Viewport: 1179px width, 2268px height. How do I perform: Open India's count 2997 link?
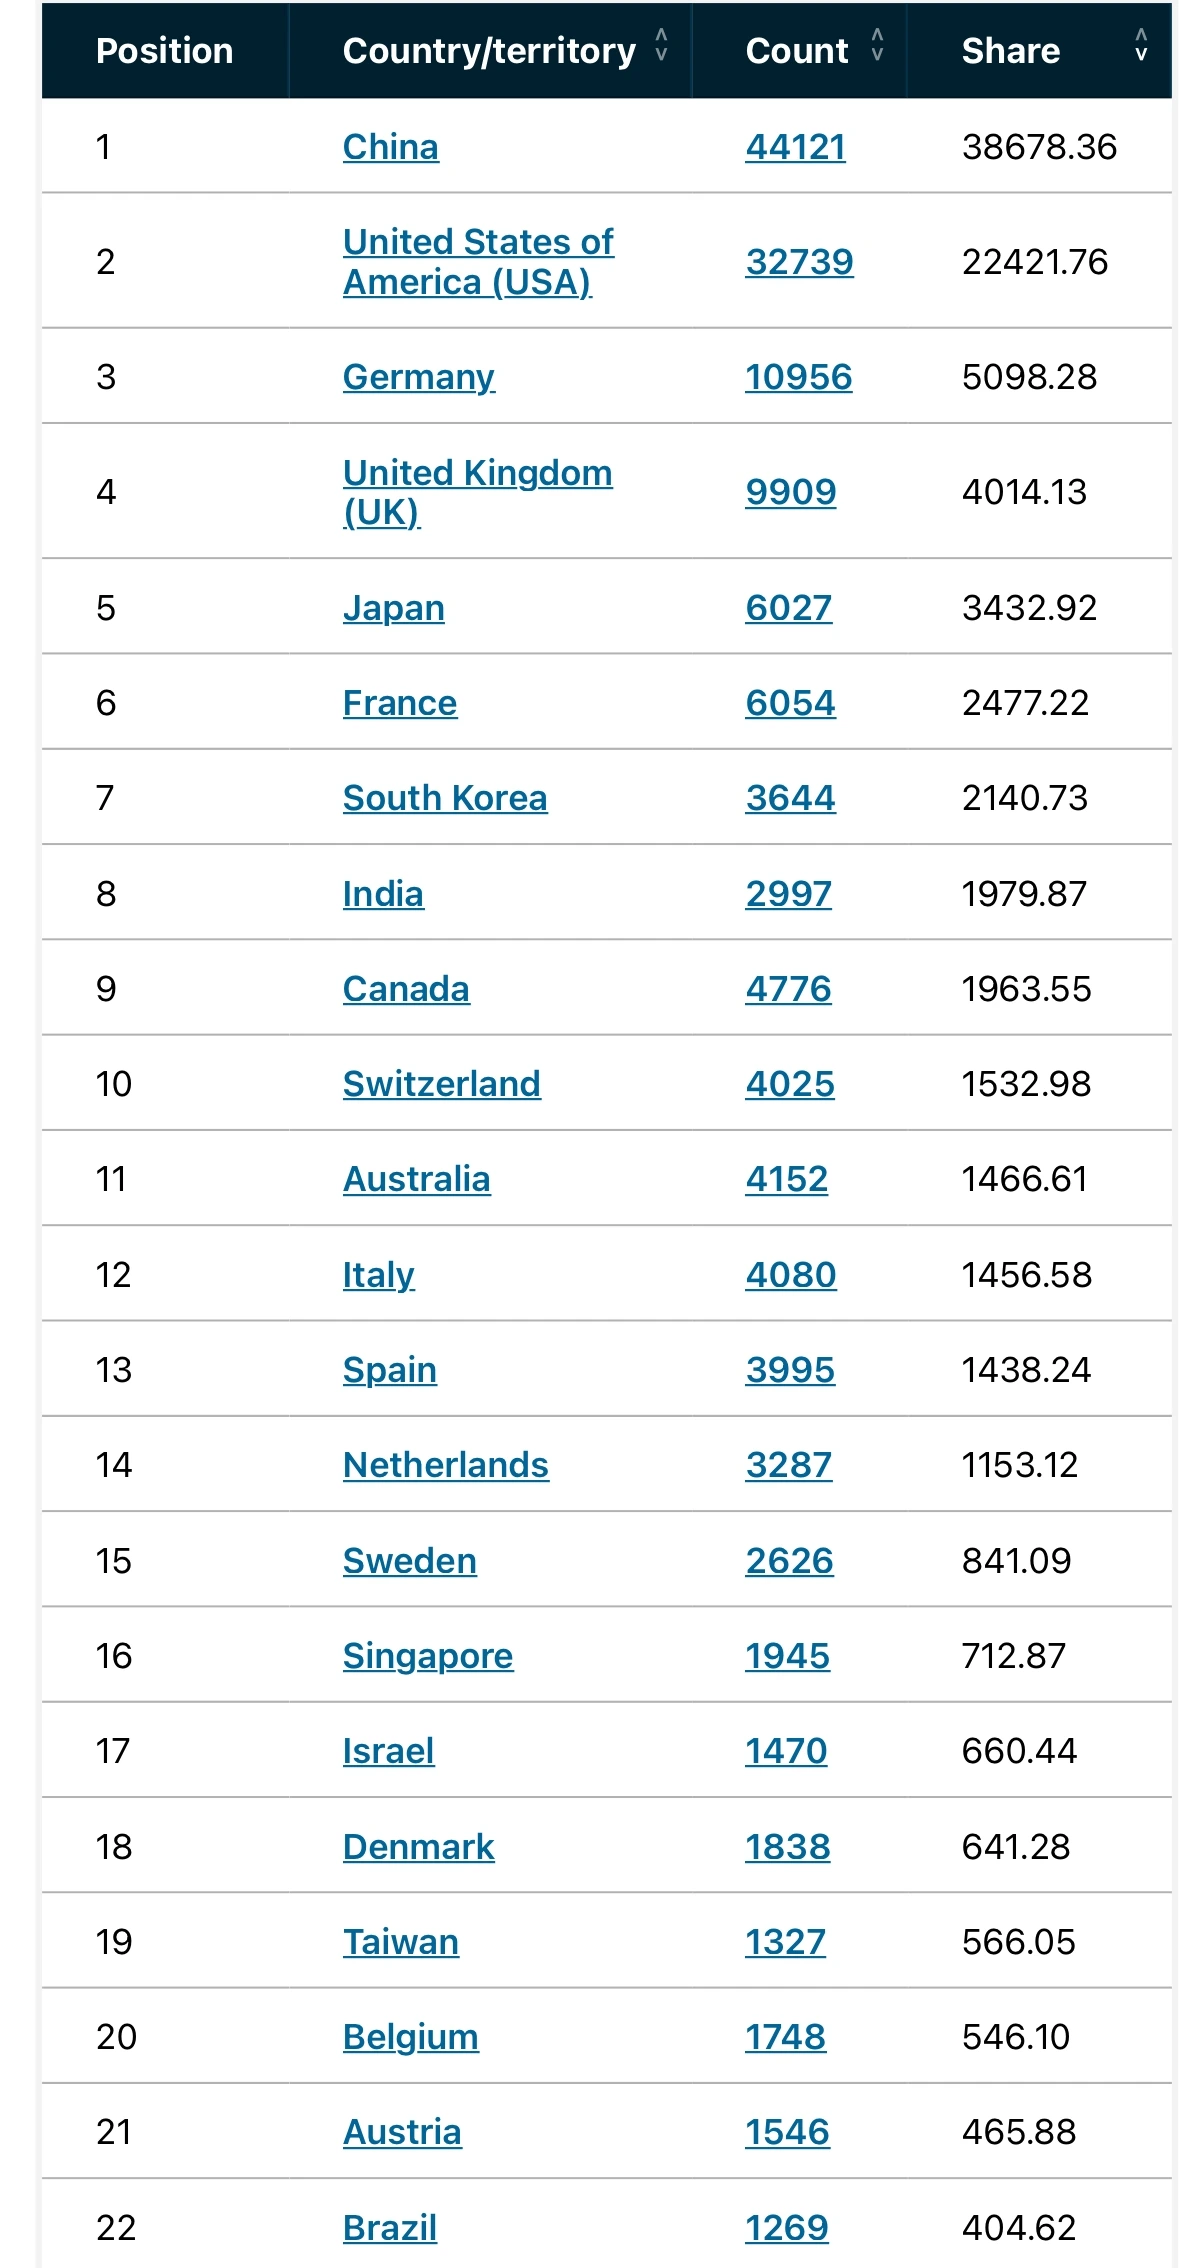point(788,894)
